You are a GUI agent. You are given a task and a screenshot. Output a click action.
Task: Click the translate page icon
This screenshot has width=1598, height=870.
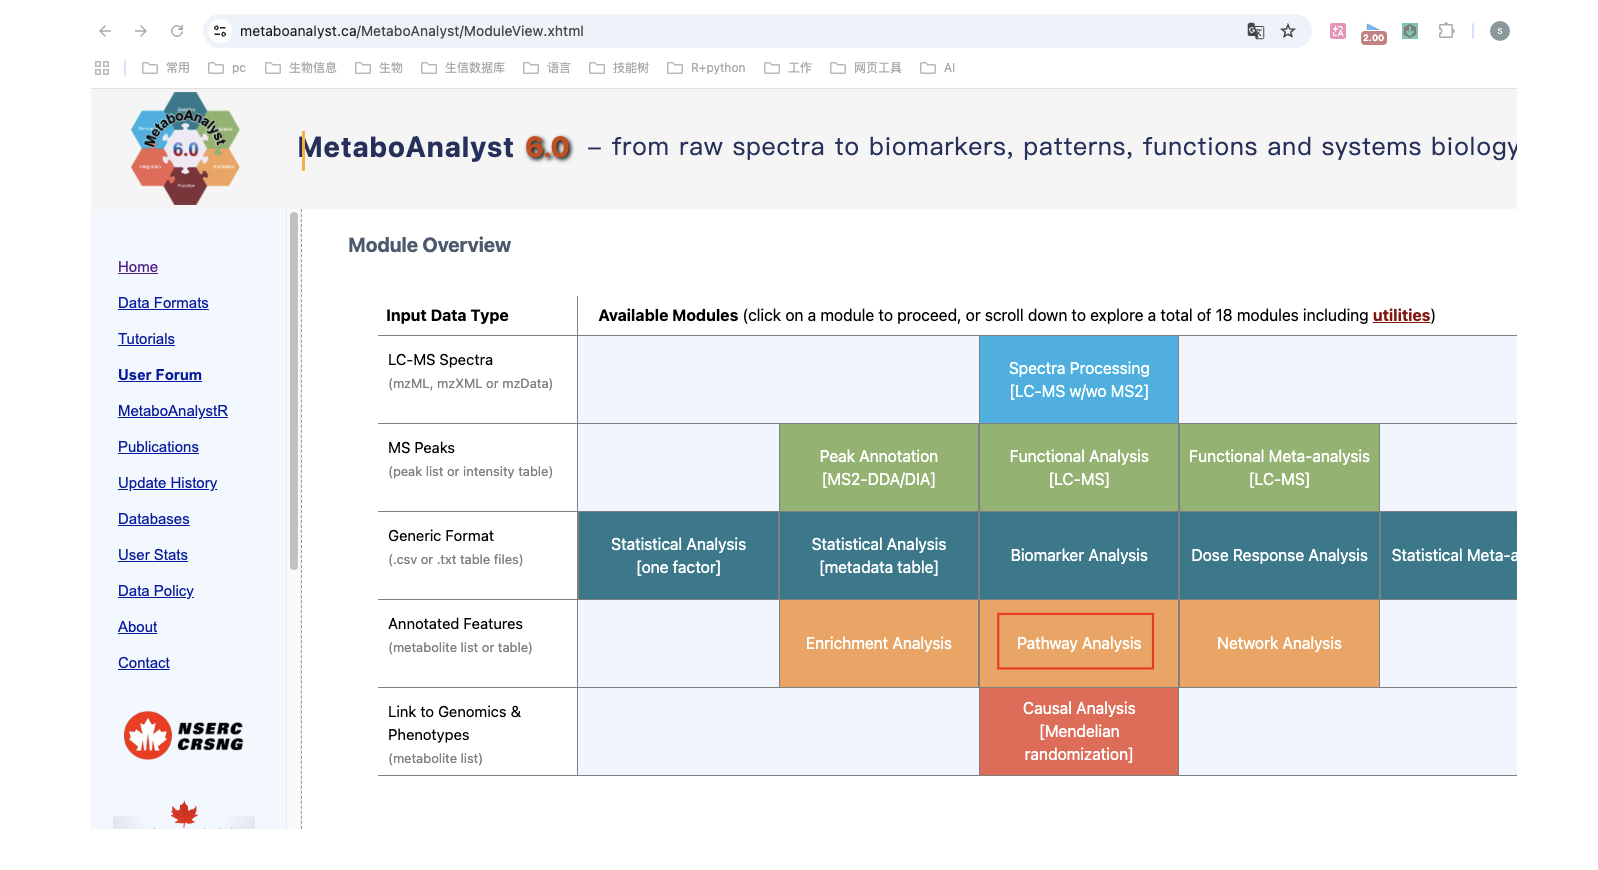point(1256,31)
